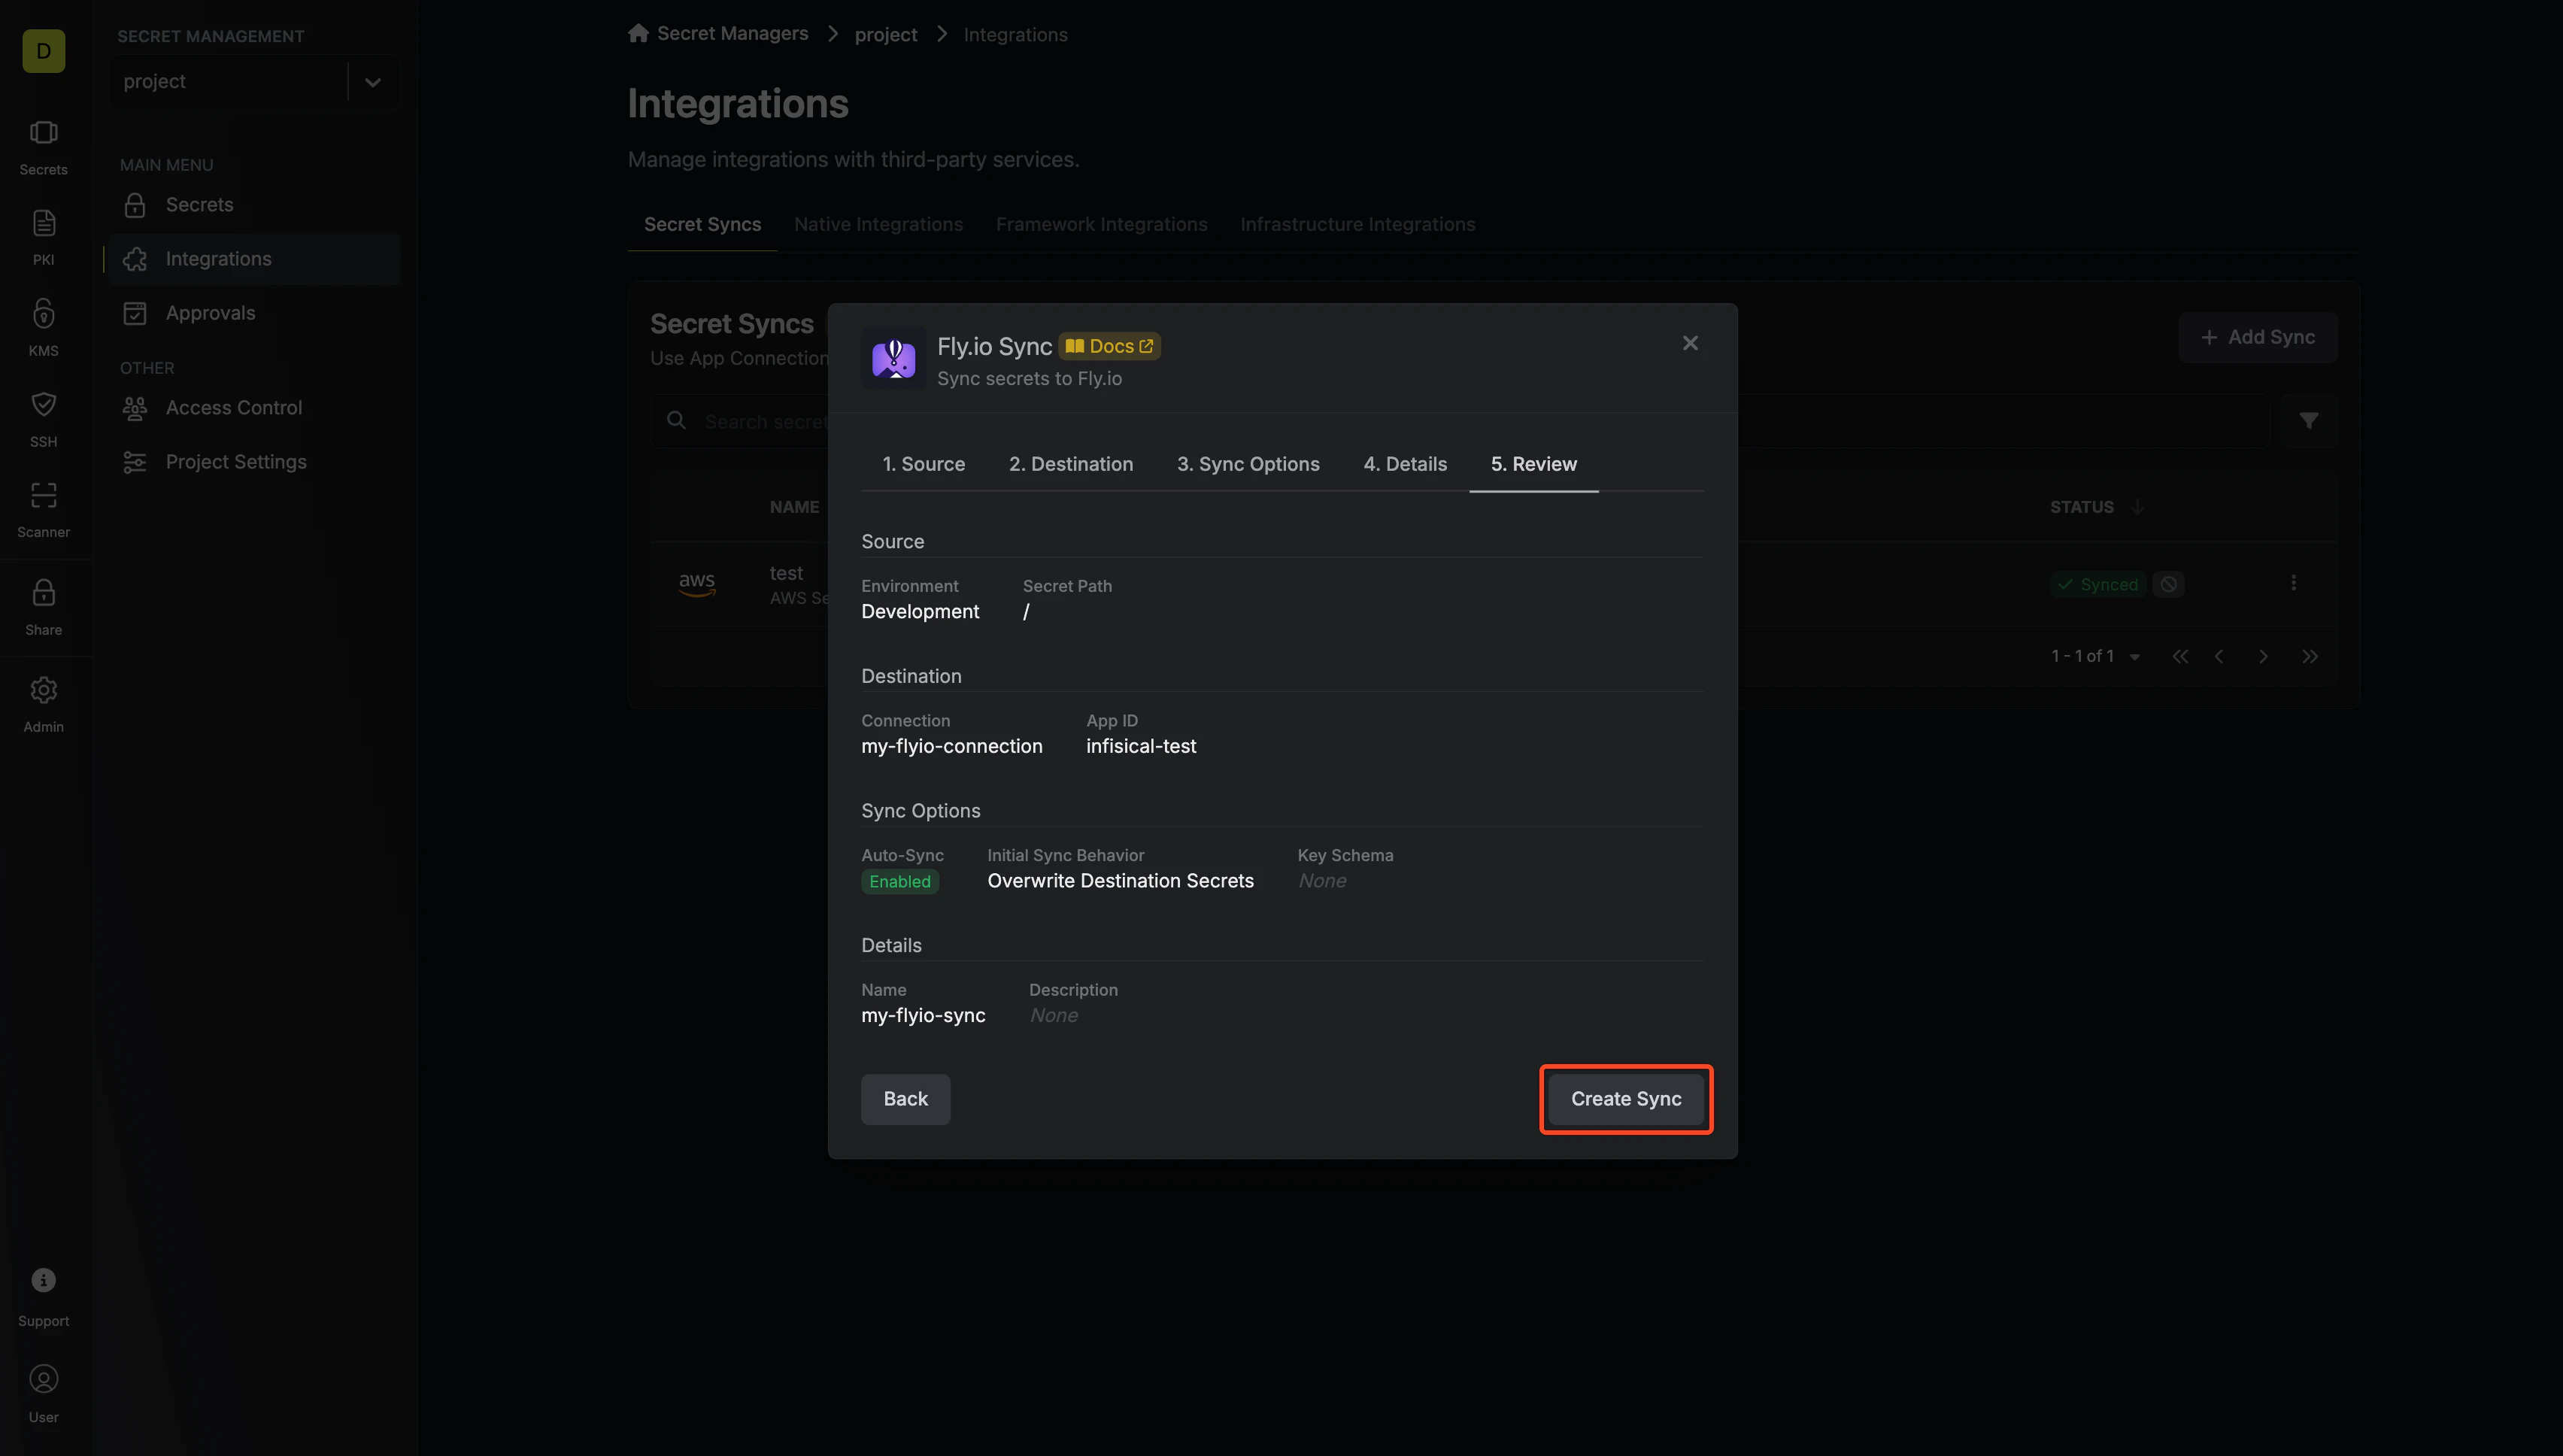Open the rows-per-page dropdown arrow
This screenshot has width=2563, height=1456.
[2134, 657]
